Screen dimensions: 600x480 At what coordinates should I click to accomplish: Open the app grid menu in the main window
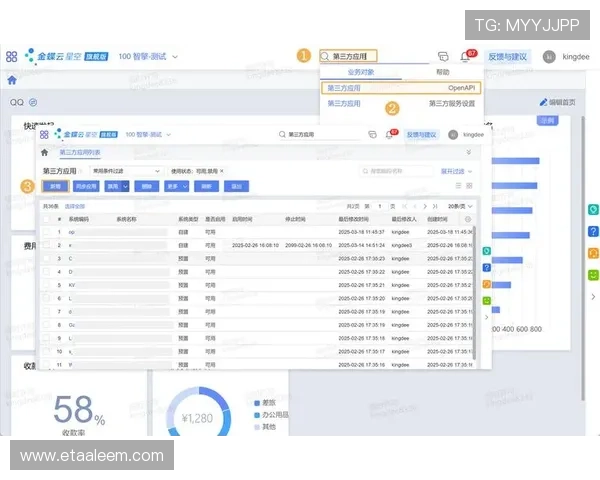pyautogui.click(x=11, y=57)
